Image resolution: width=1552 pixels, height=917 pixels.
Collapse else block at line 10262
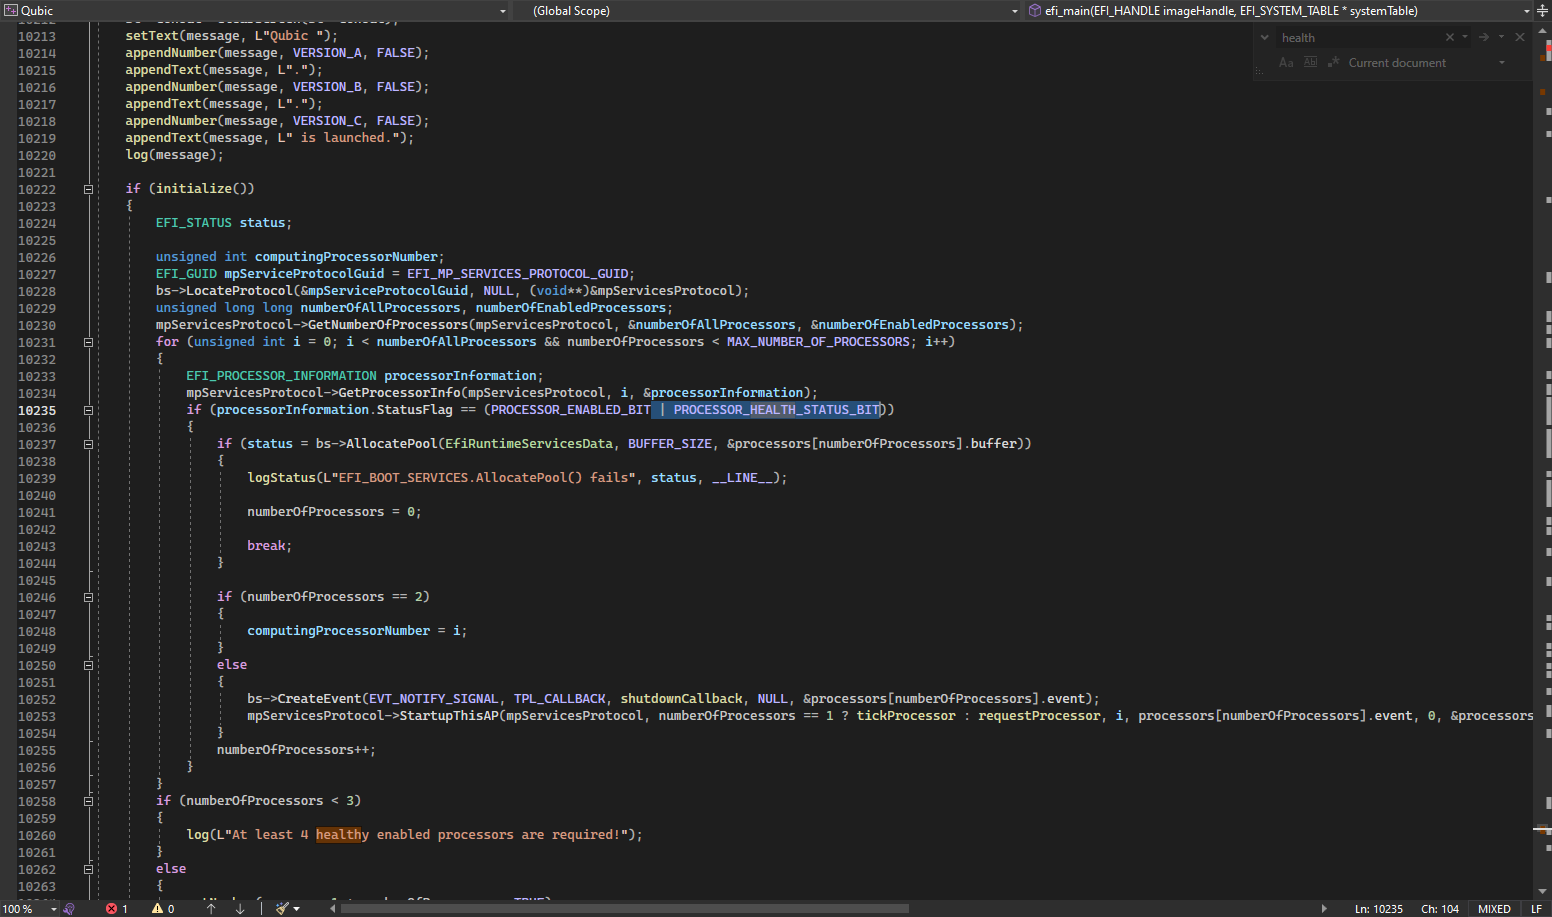coord(88,869)
